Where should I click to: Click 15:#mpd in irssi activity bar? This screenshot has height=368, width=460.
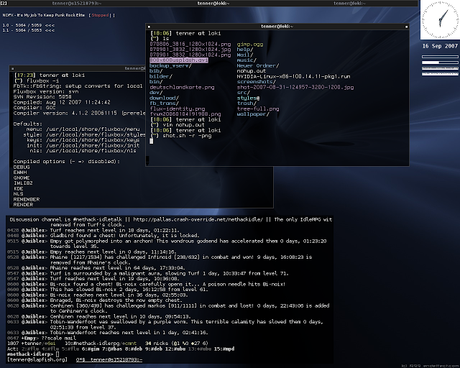225,349
